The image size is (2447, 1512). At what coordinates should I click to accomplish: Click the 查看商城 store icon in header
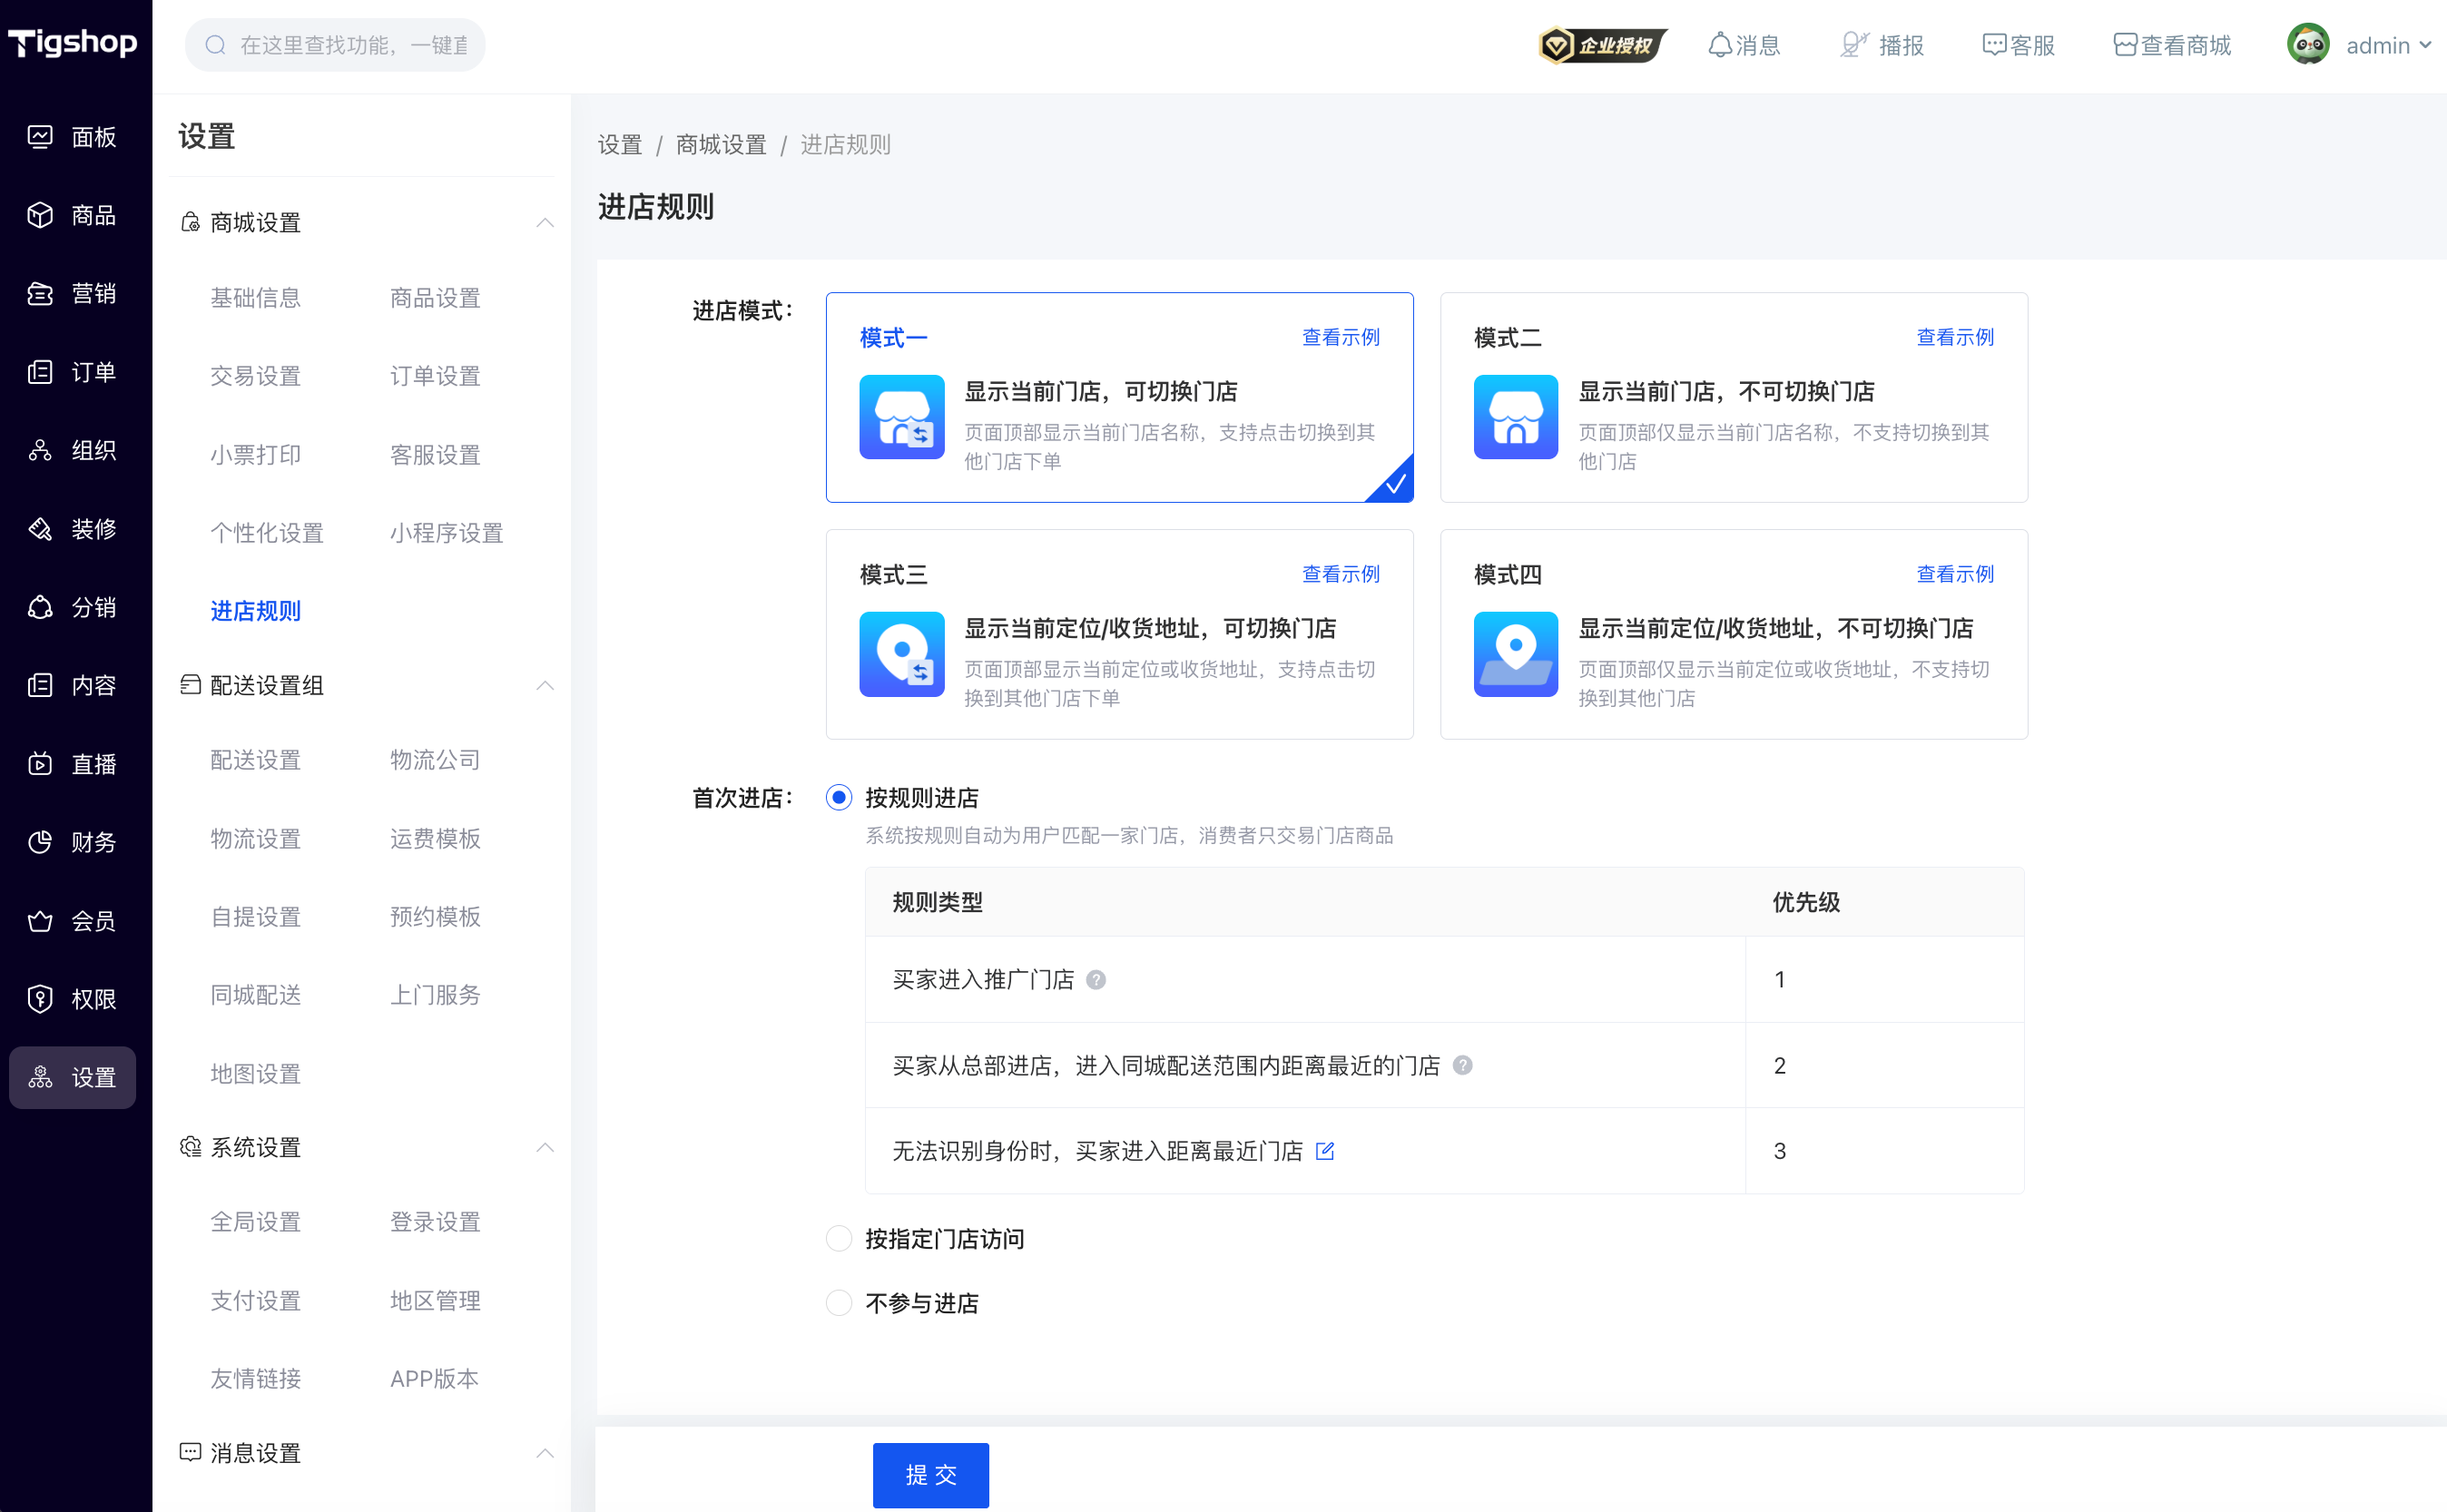click(x=2125, y=45)
